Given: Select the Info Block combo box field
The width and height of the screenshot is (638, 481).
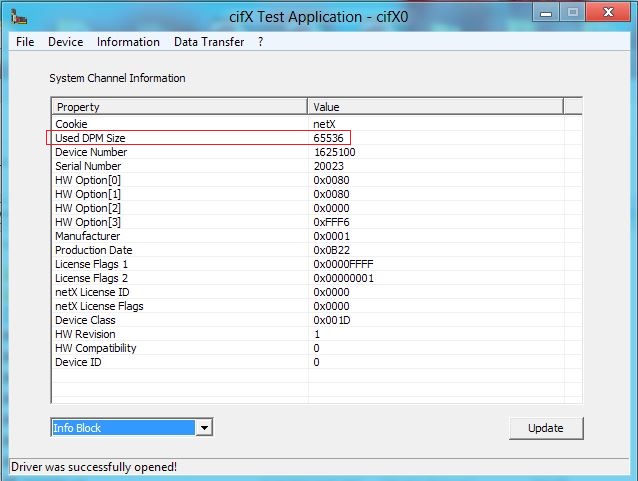Looking at the screenshot, I should pyautogui.click(x=122, y=428).
